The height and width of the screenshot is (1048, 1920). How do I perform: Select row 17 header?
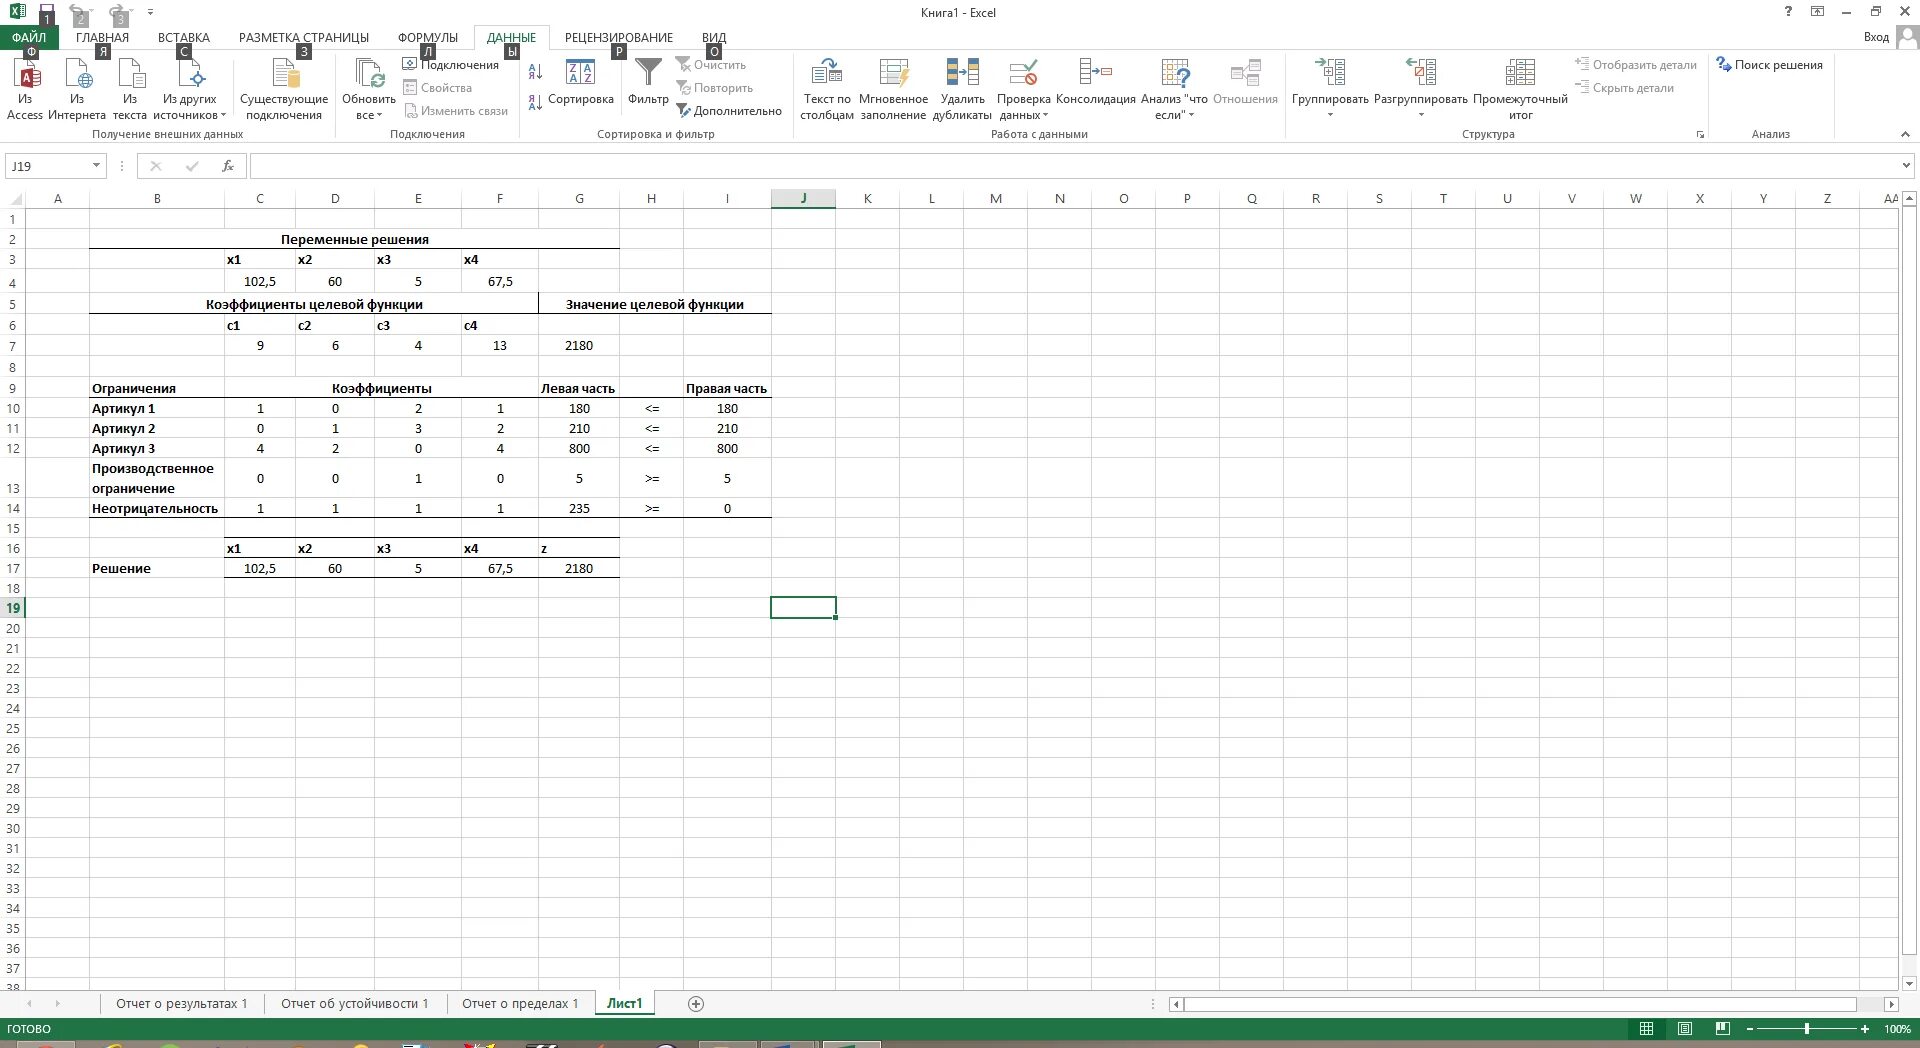click(x=13, y=568)
